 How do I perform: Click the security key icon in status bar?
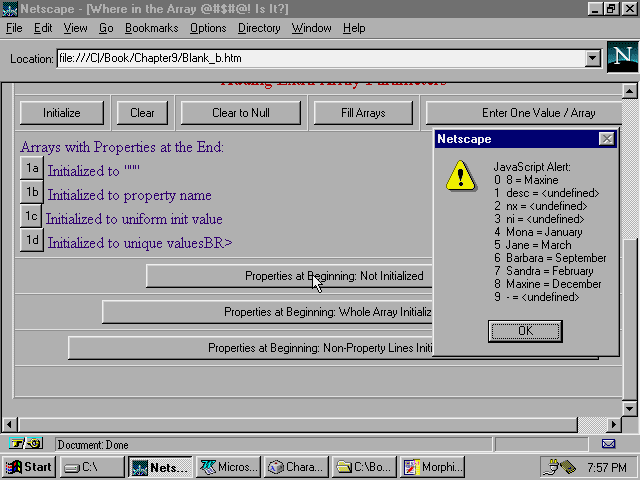26,444
